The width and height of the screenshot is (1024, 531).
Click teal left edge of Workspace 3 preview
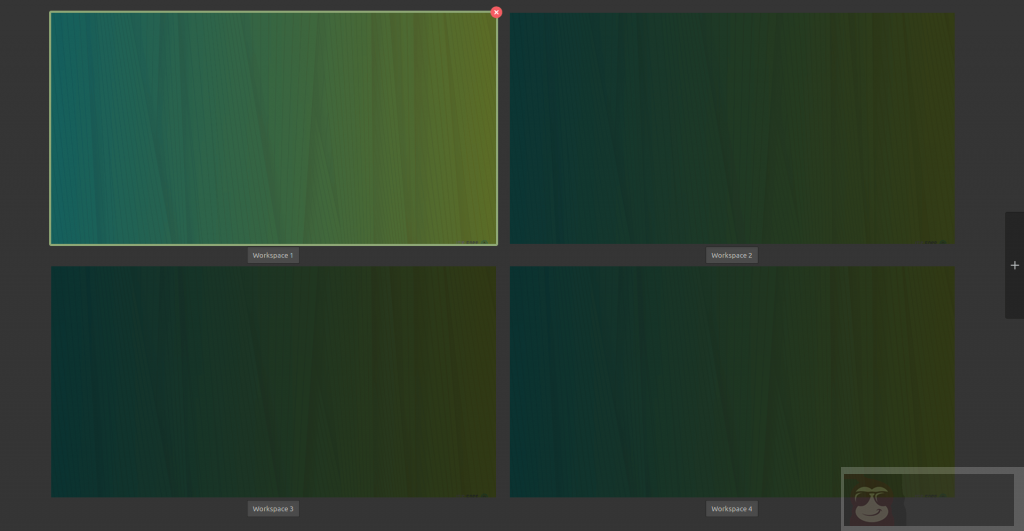click(58, 381)
